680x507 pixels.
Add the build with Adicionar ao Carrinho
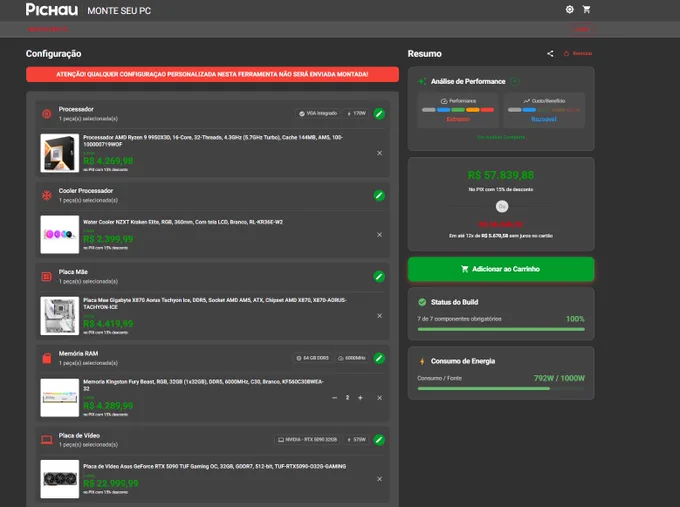[501, 269]
